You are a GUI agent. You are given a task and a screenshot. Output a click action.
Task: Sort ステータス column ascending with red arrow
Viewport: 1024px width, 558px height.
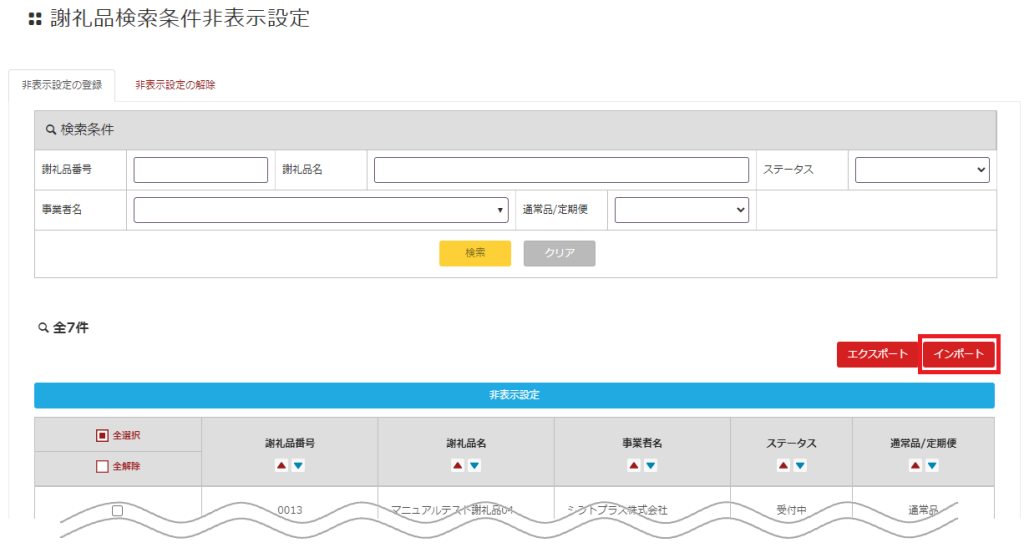[x=783, y=465]
